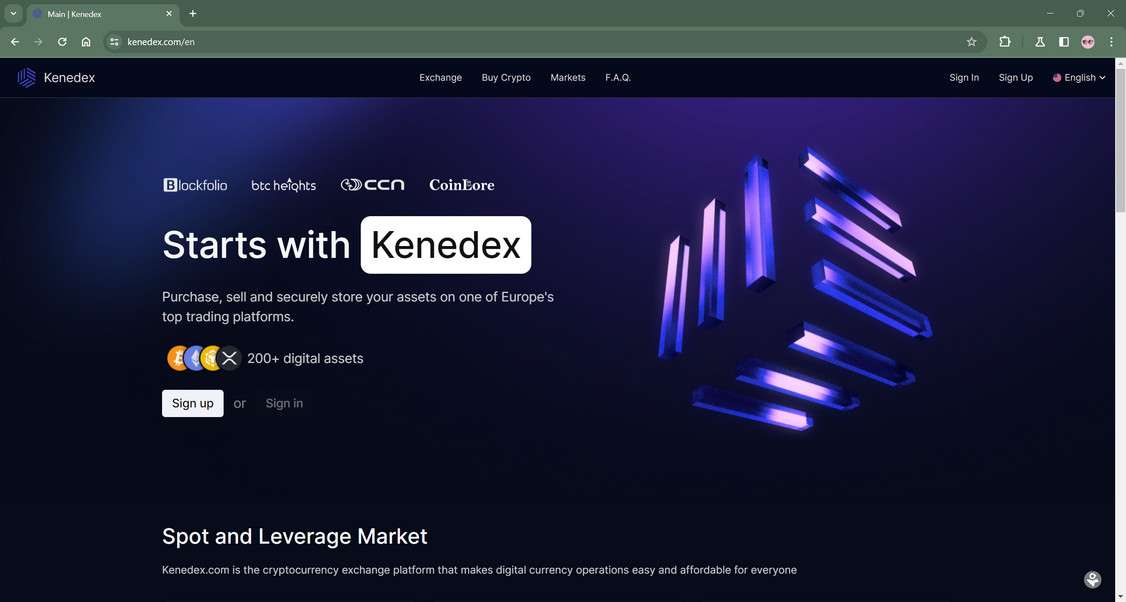
Task: Reload the page with the refresh icon
Action: (x=62, y=42)
